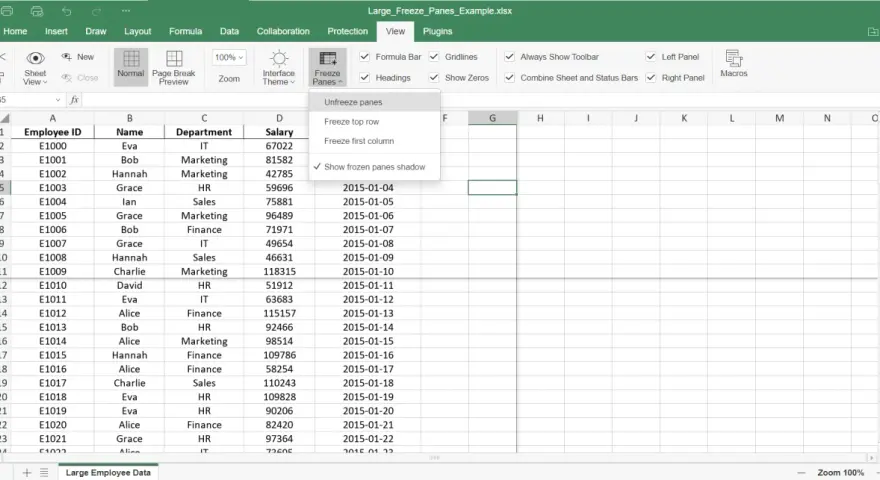Switch to Page Break Preview
880x480 pixels.
[173, 67]
